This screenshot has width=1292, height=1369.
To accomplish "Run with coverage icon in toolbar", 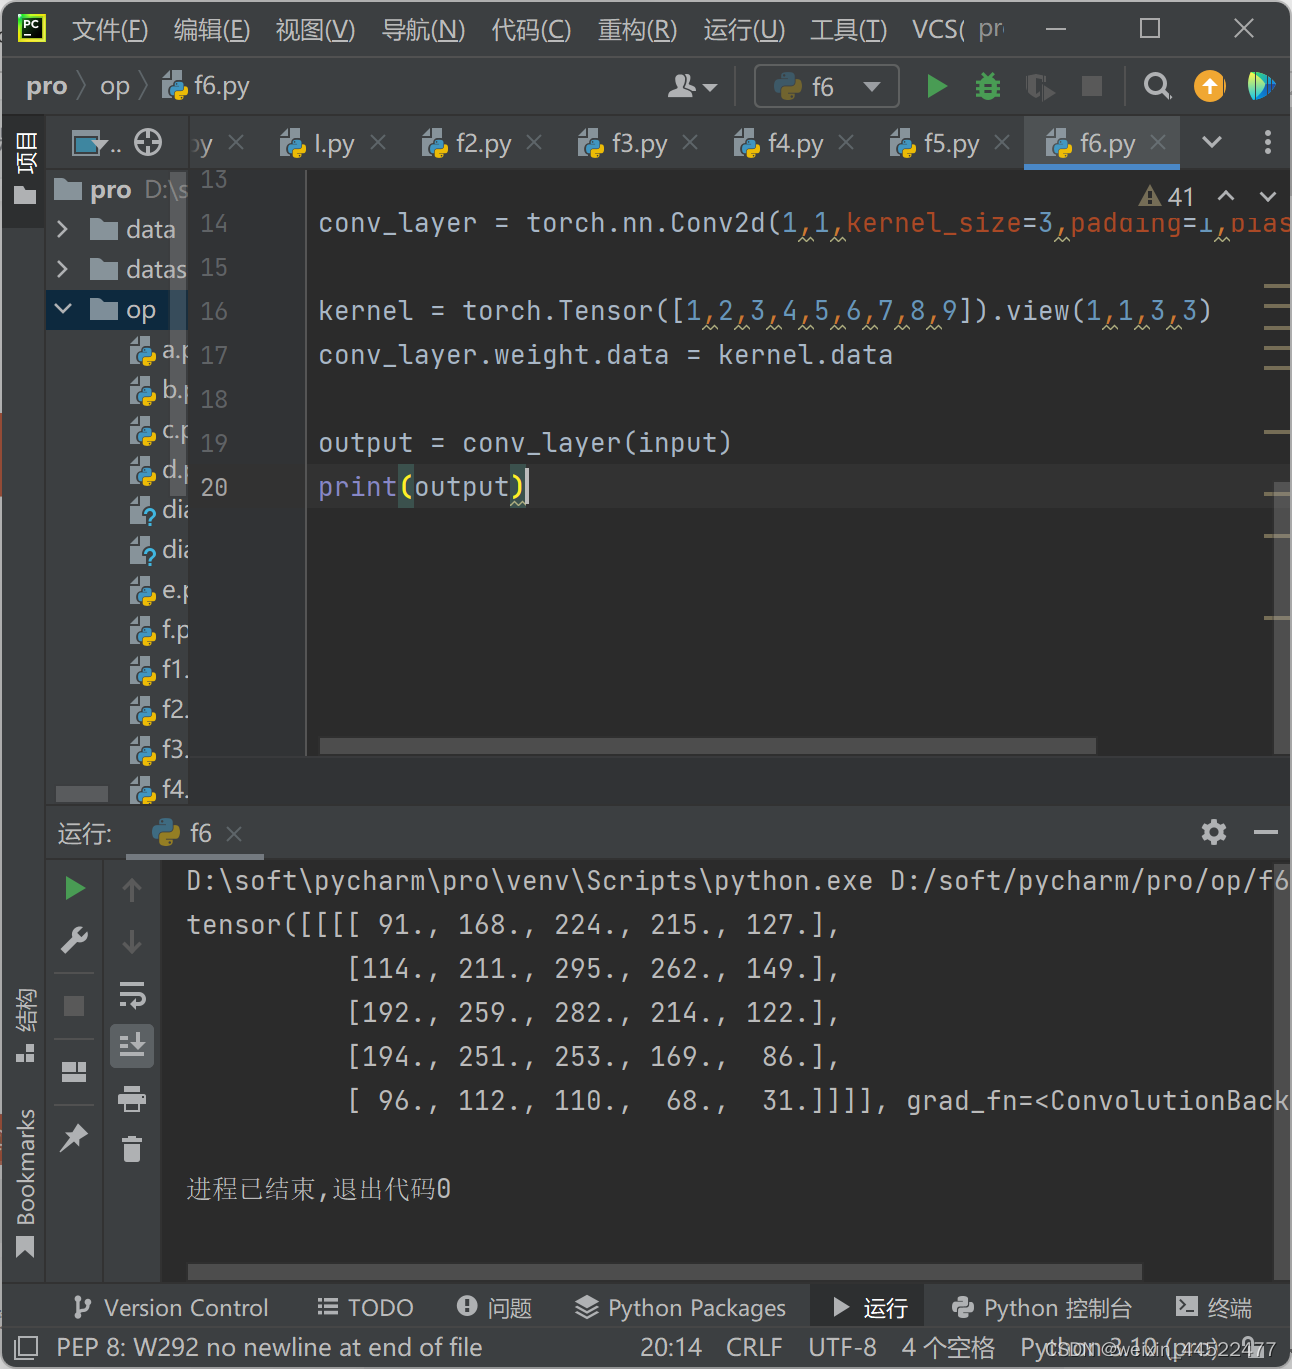I will coord(1040,87).
